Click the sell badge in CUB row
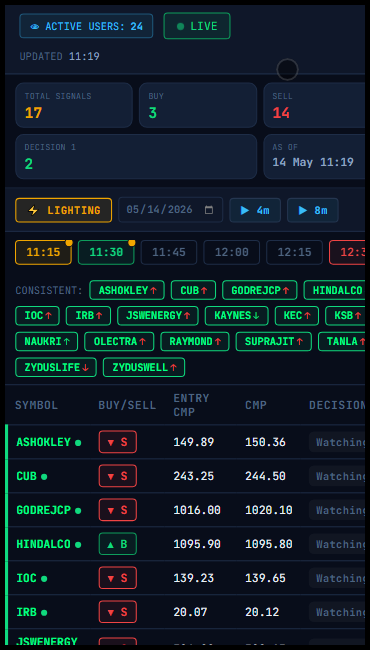 118,476
